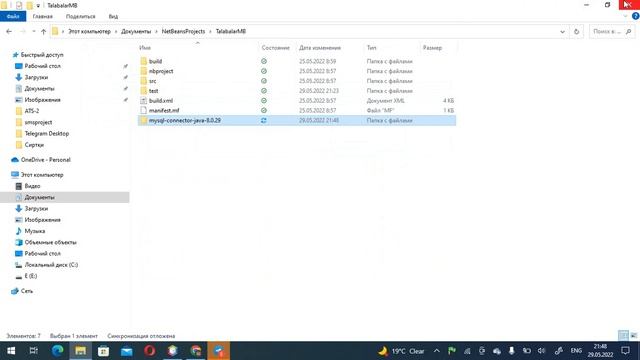Viewport: 640px width, 360px height.
Task: Open Opera browser from taskbar
Action: point(150,351)
